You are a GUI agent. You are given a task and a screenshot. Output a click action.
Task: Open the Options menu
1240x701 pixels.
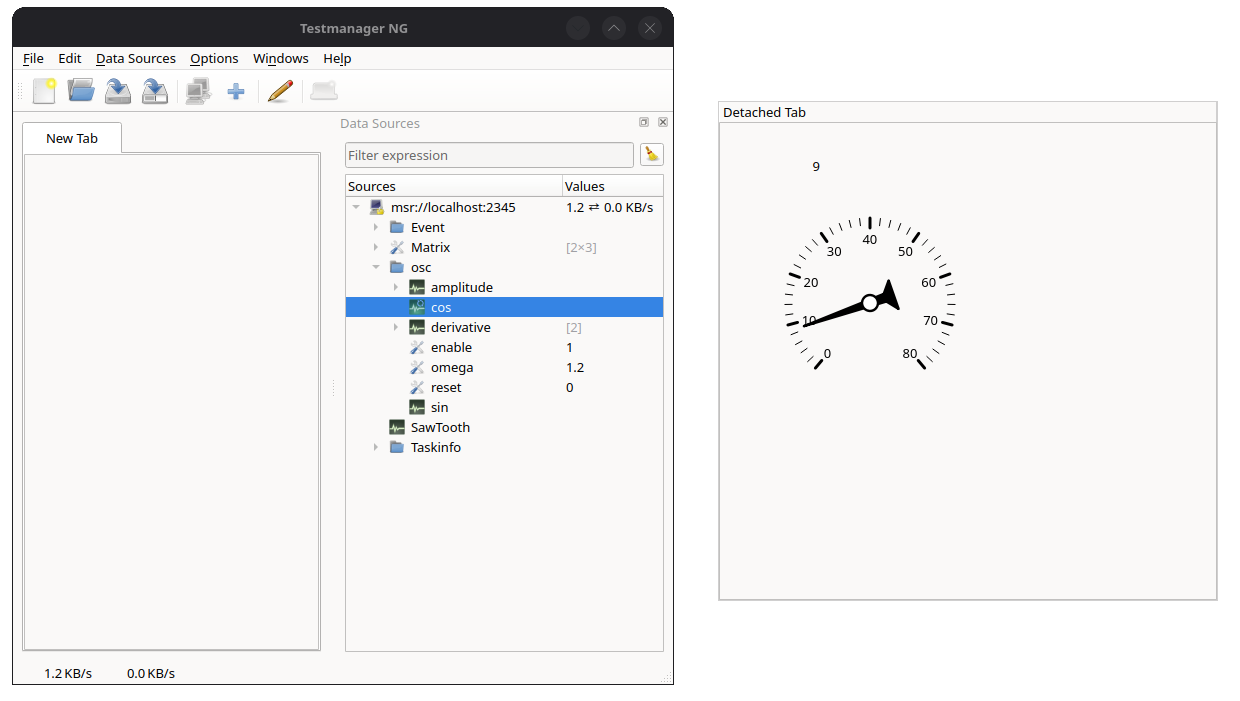214,58
